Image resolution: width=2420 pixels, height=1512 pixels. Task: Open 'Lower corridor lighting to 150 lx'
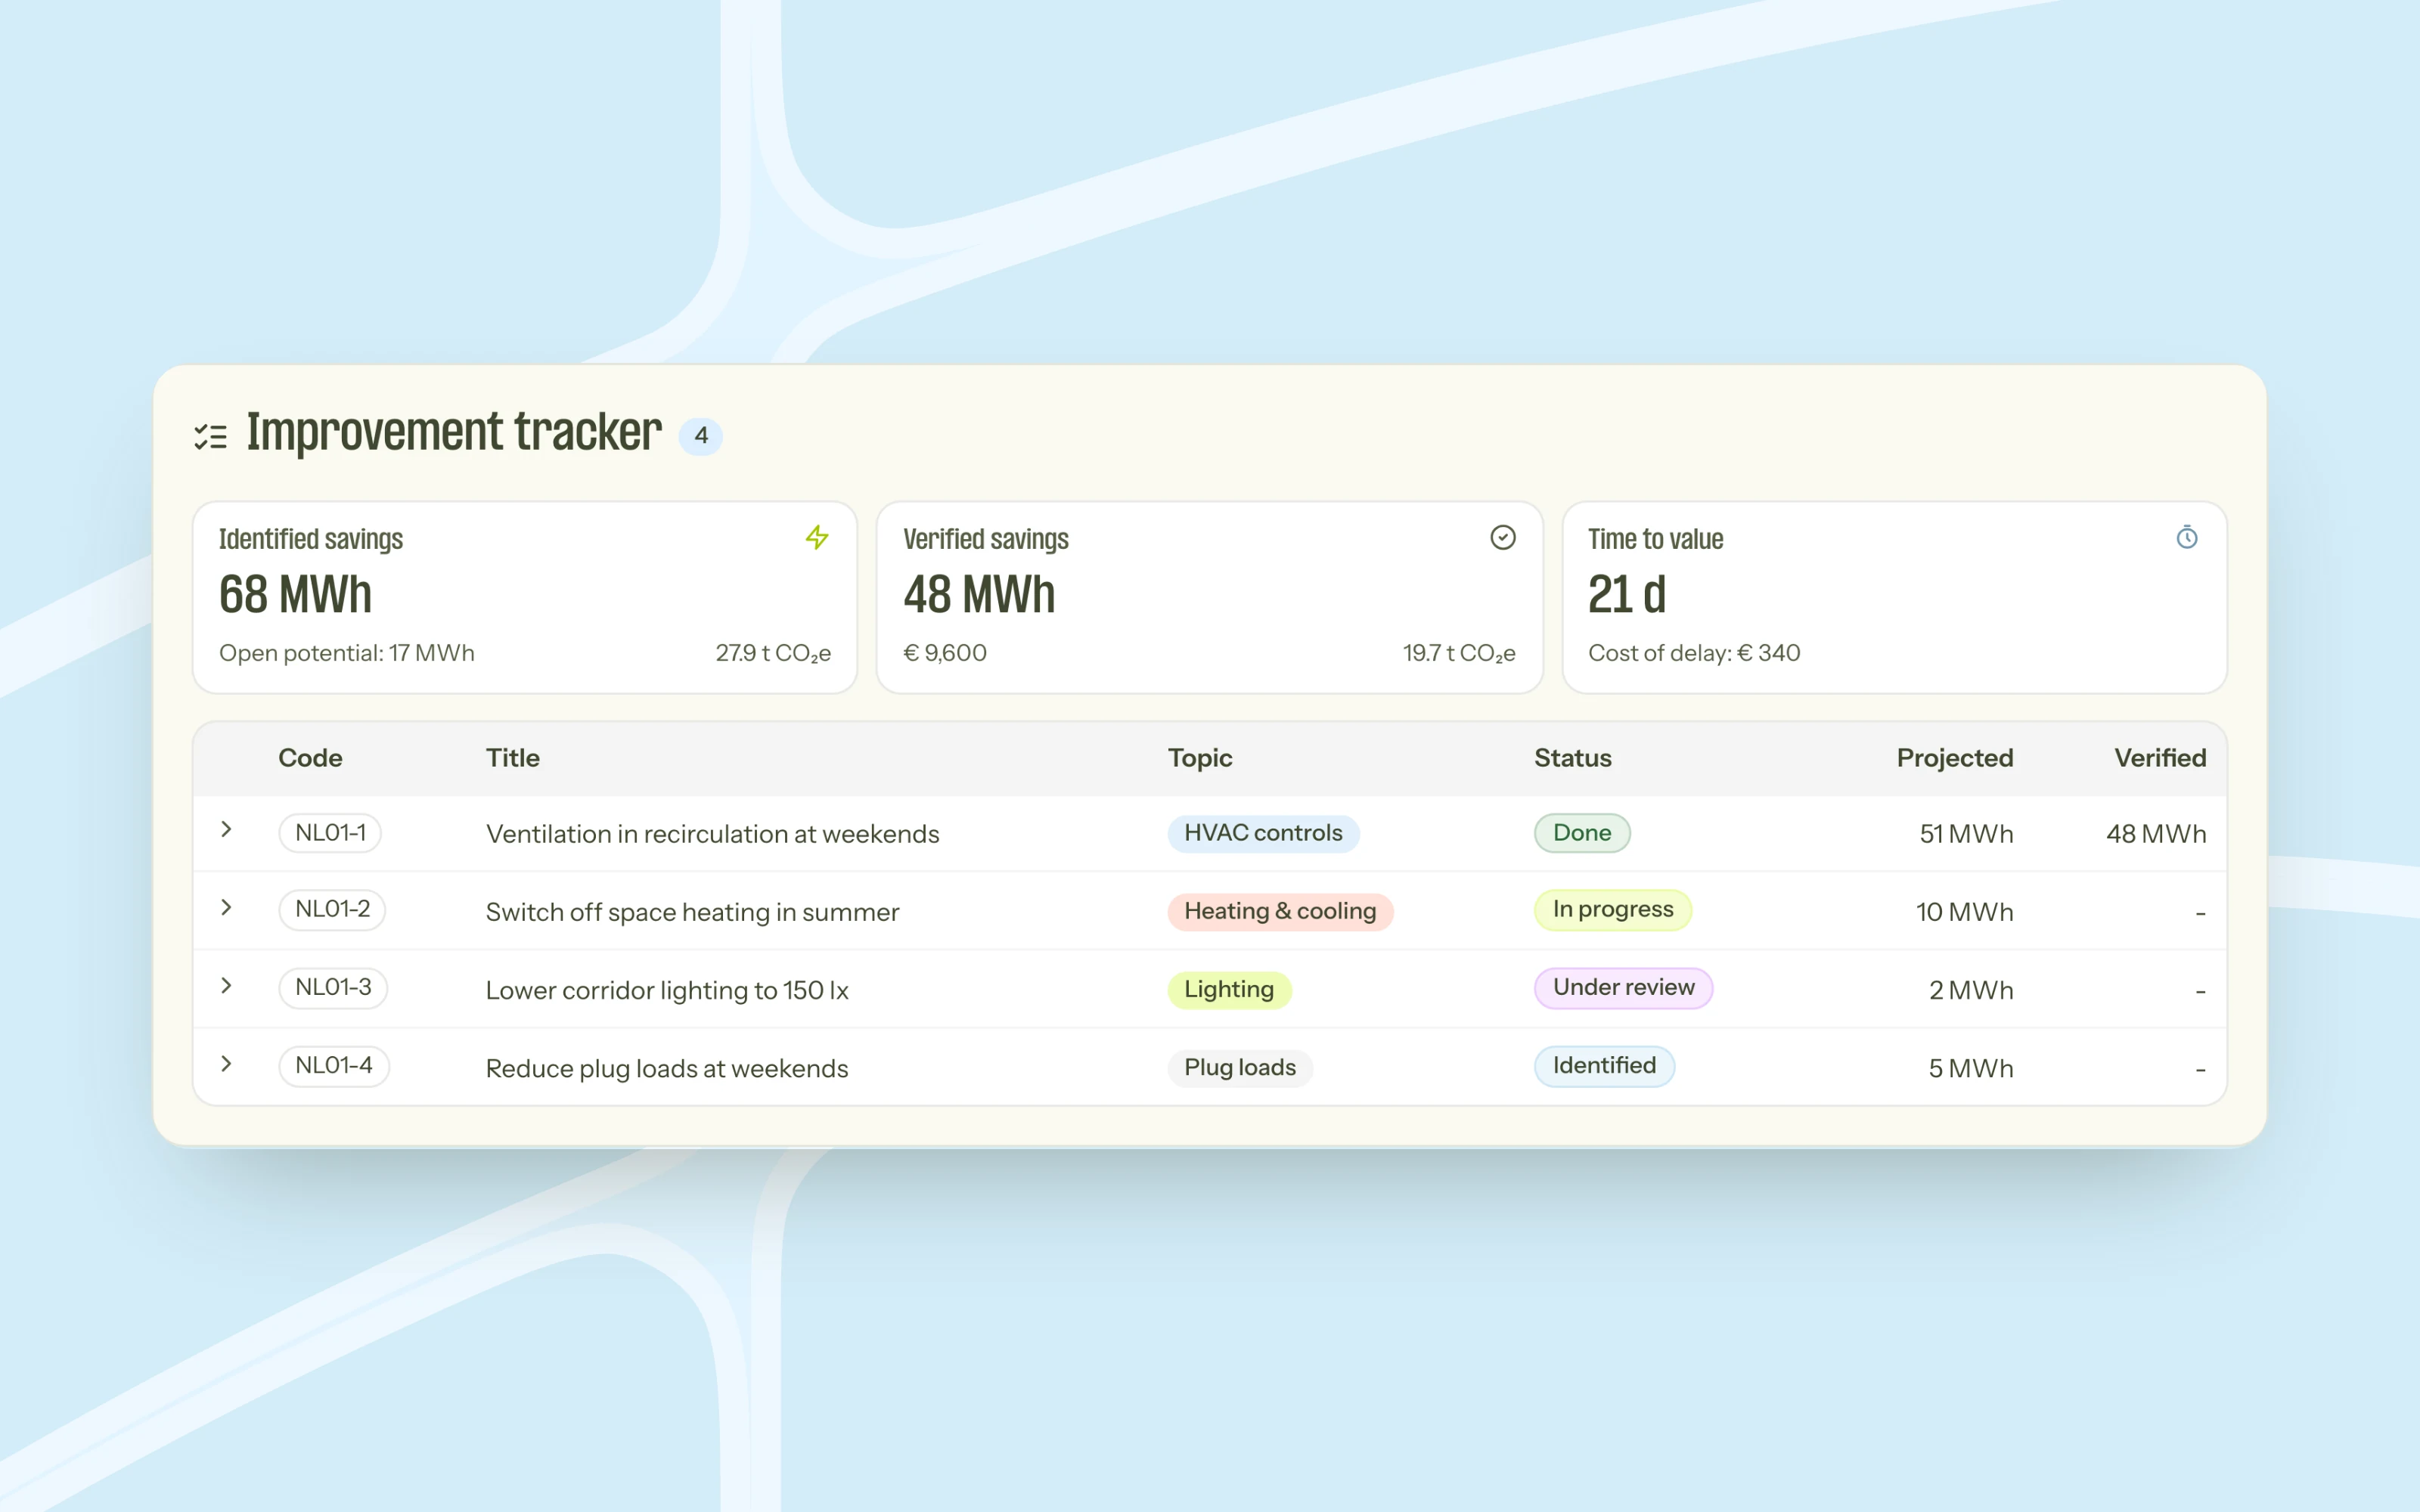pyautogui.click(x=667, y=990)
